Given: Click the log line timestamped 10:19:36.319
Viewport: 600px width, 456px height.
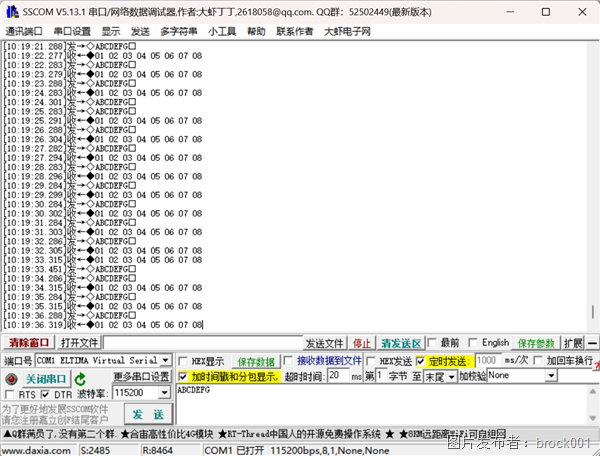Looking at the screenshot, I should (x=103, y=325).
